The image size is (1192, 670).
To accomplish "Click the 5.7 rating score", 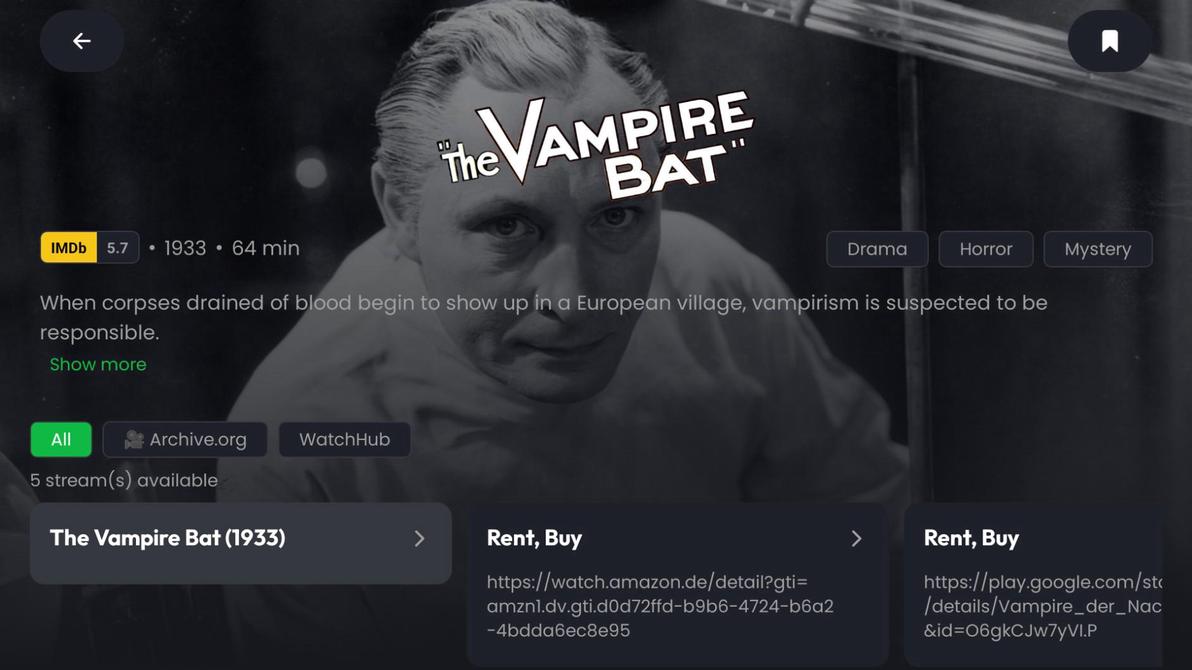I will pos(118,248).
